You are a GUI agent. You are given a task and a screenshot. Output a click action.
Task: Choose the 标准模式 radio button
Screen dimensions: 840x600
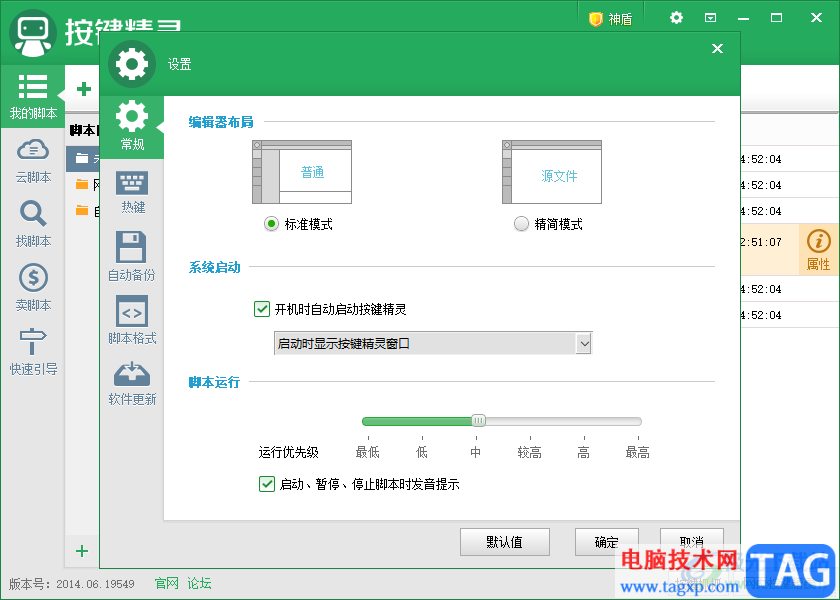[271, 224]
